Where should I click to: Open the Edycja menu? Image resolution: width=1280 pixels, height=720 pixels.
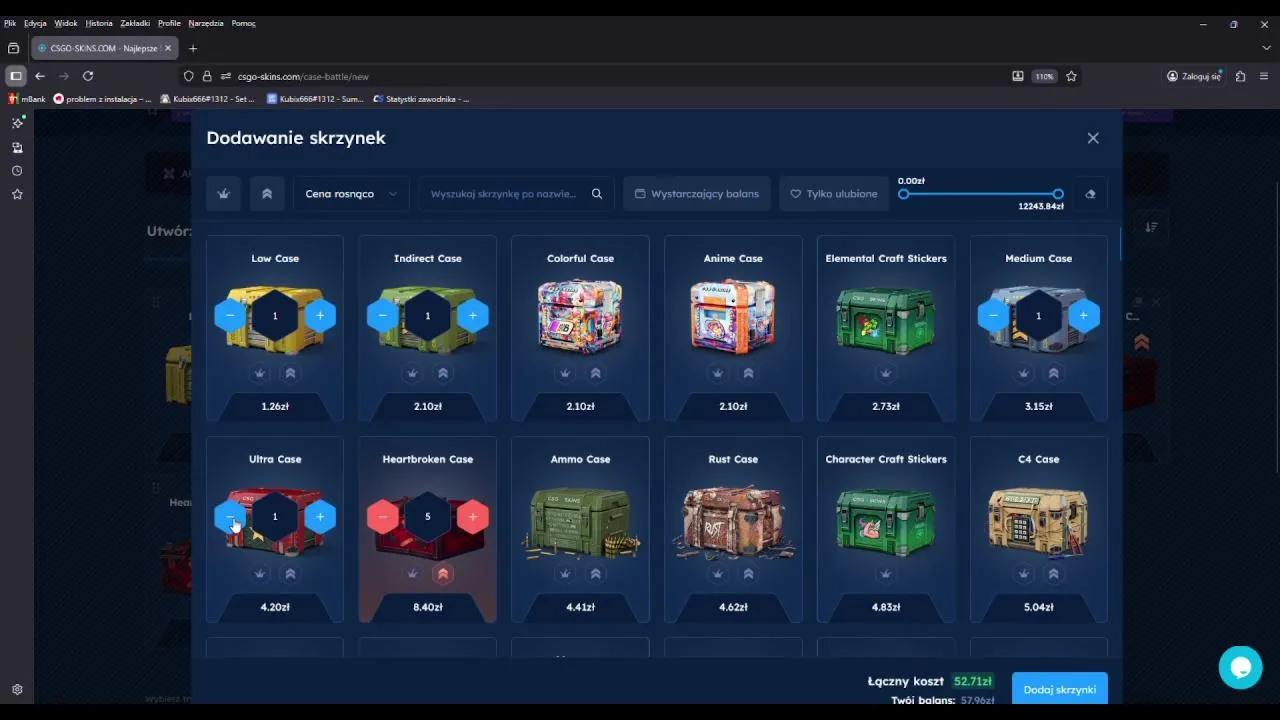tap(35, 23)
